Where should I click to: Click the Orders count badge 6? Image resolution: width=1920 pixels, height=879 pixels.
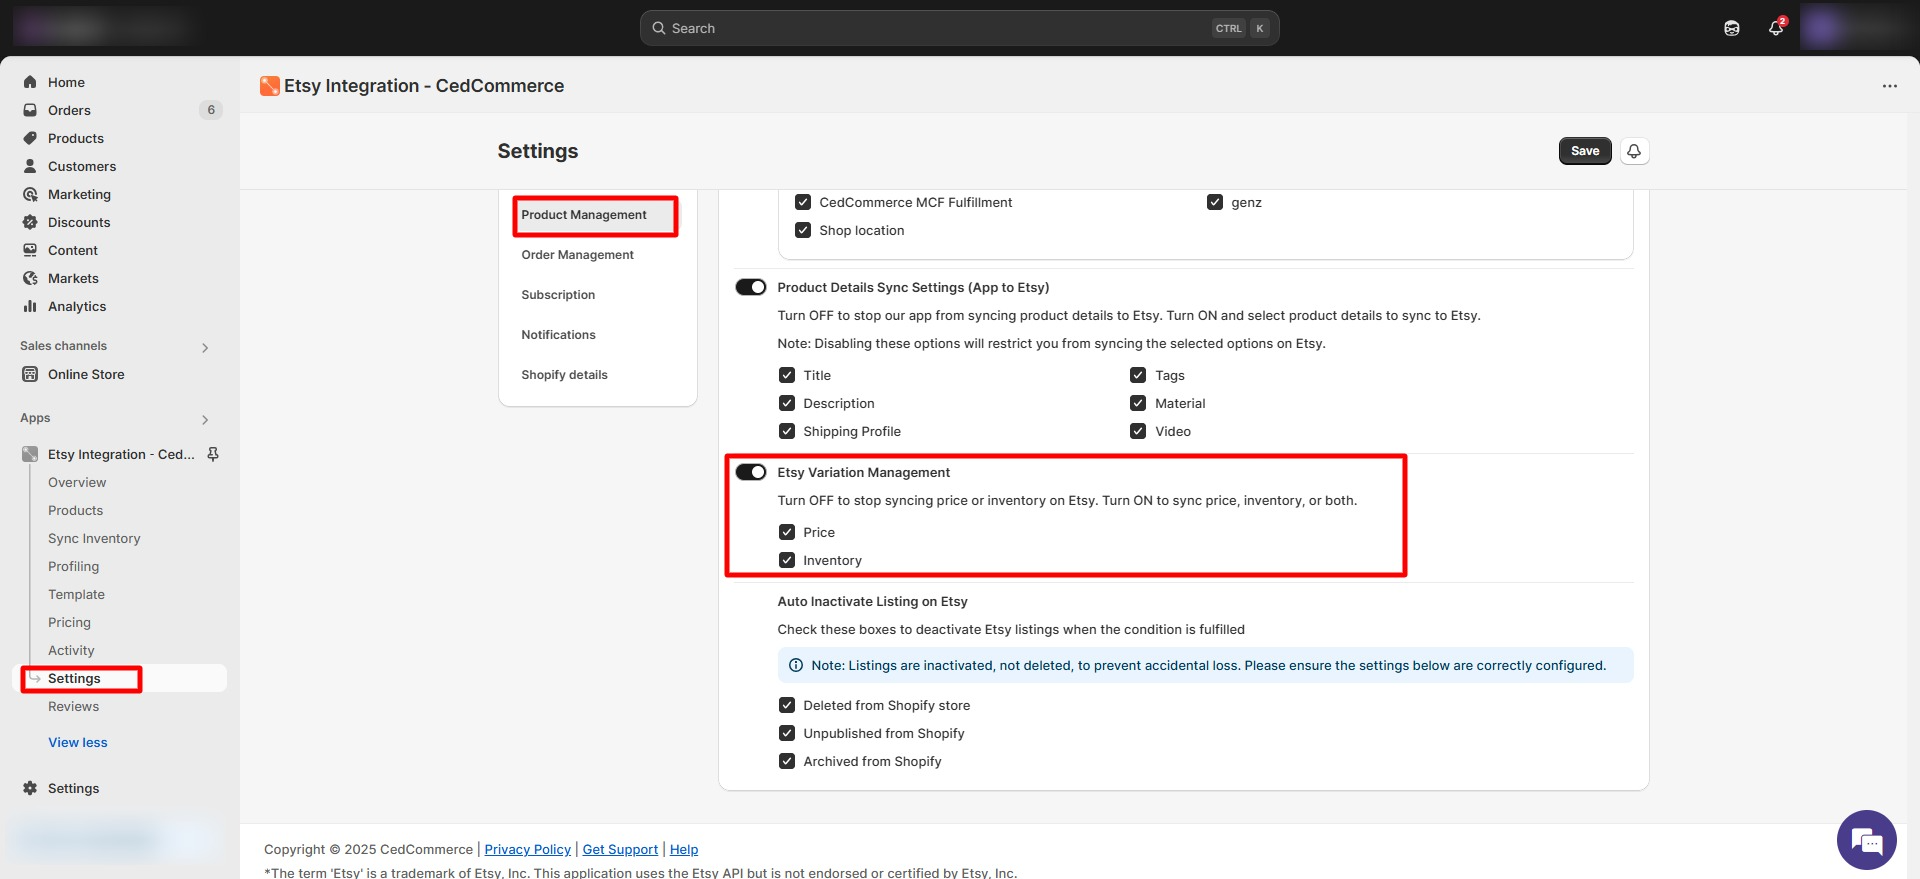pyautogui.click(x=211, y=110)
